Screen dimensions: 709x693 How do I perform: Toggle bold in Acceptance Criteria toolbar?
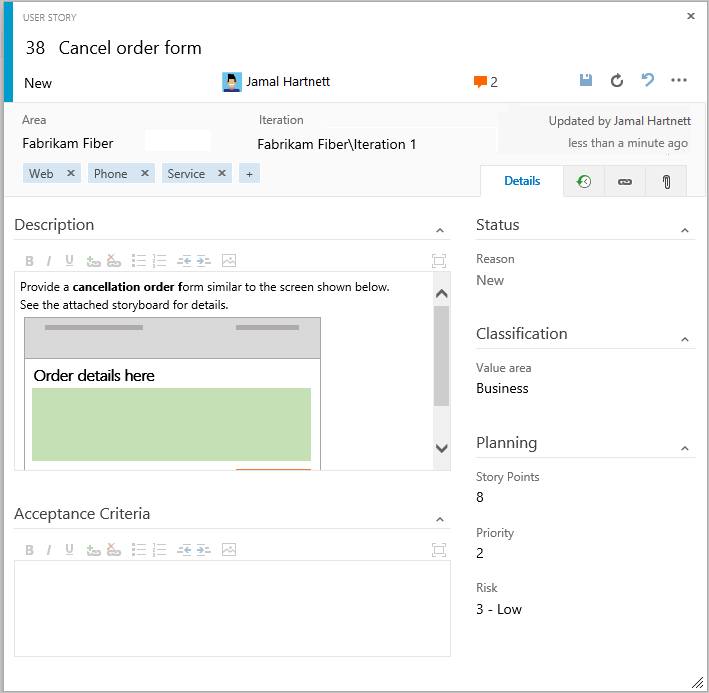(x=29, y=550)
